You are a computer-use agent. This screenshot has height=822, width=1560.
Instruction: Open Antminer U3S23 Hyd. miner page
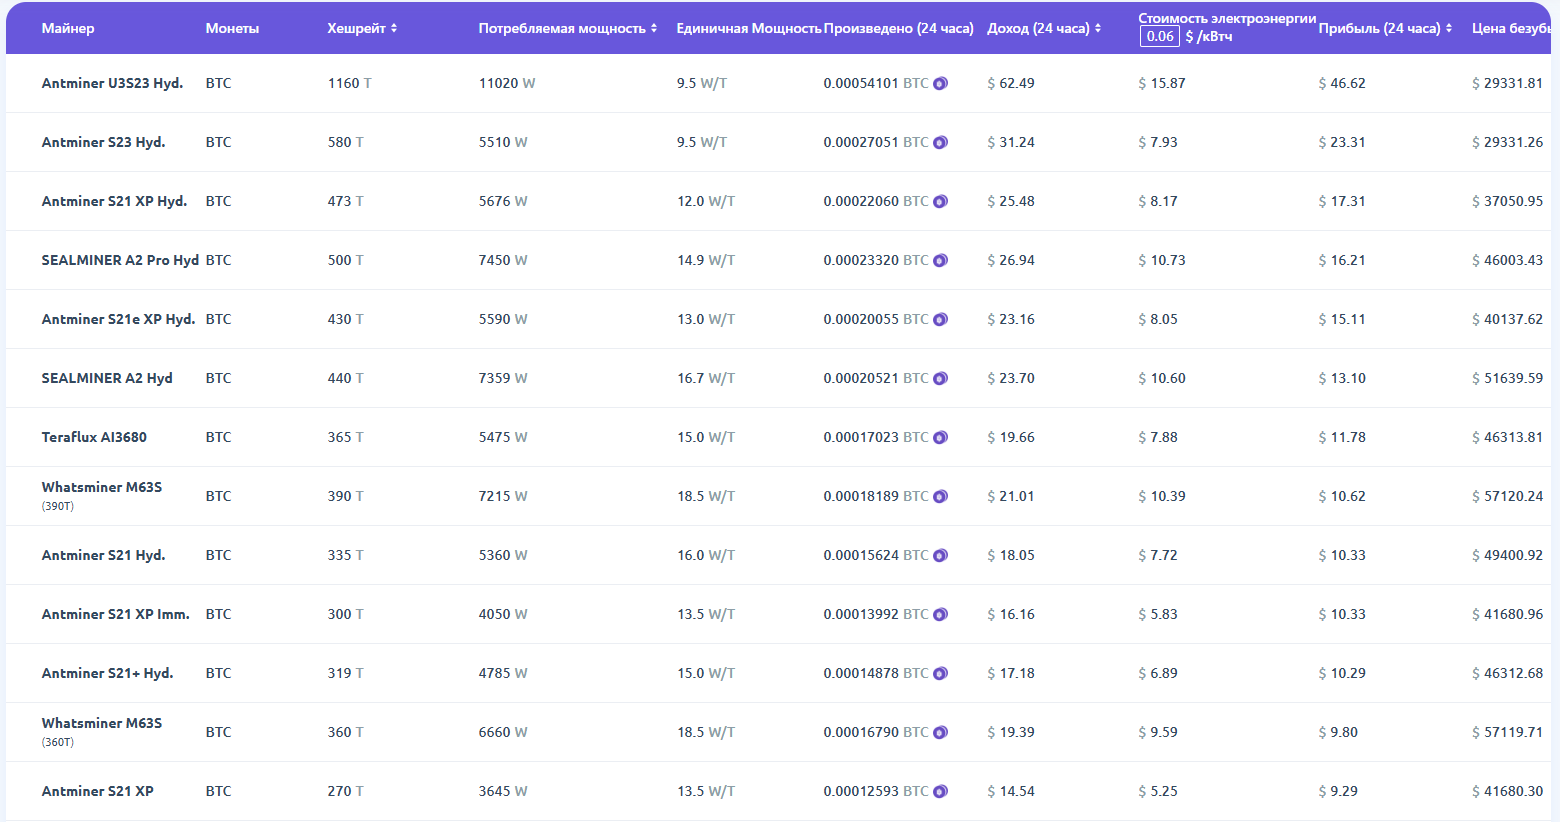(112, 83)
